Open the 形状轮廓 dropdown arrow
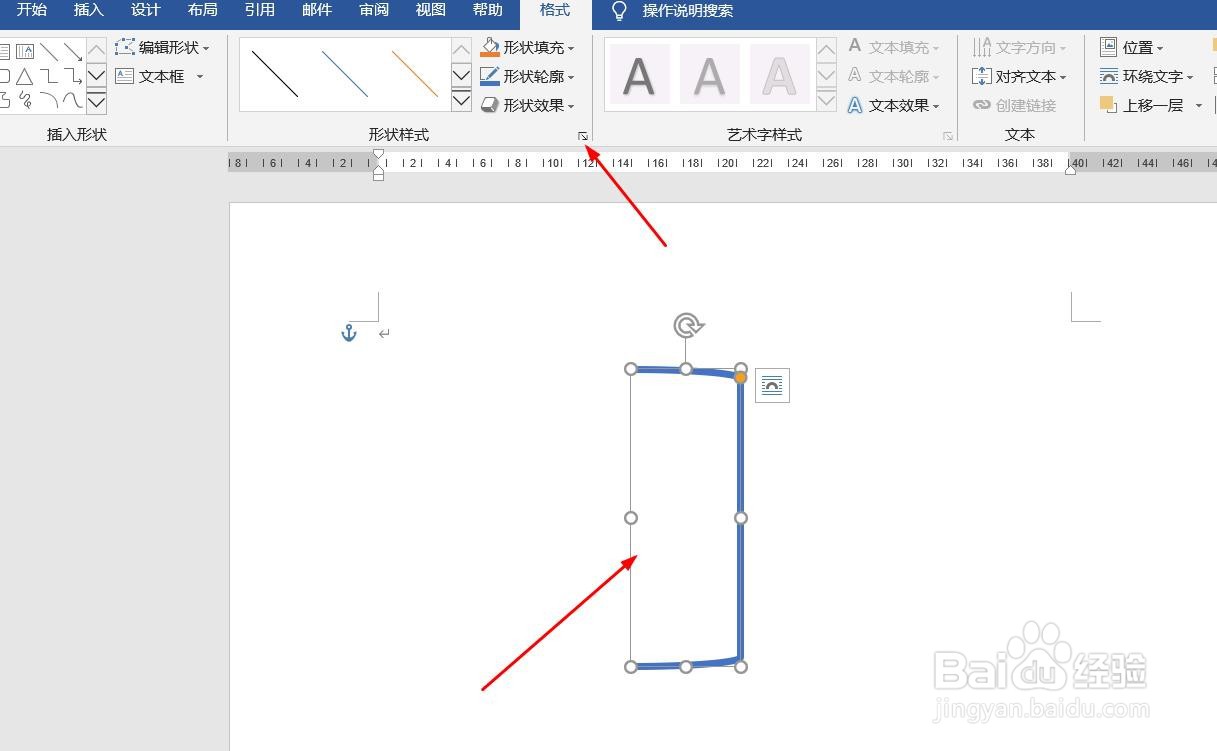The height and width of the screenshot is (751, 1217). point(571,77)
